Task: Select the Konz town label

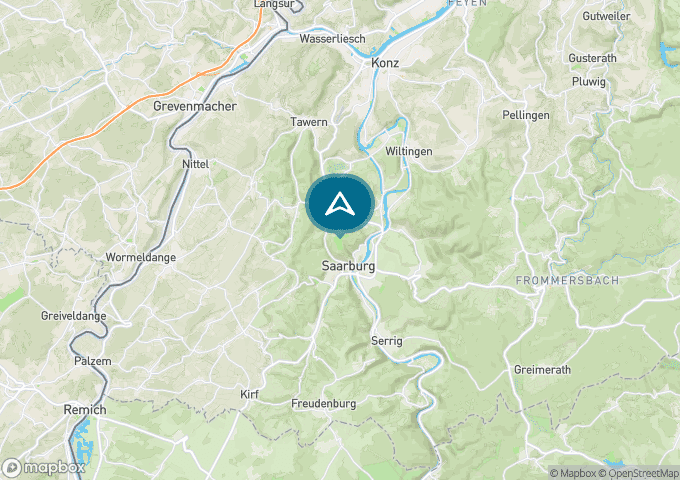Action: 385,63
